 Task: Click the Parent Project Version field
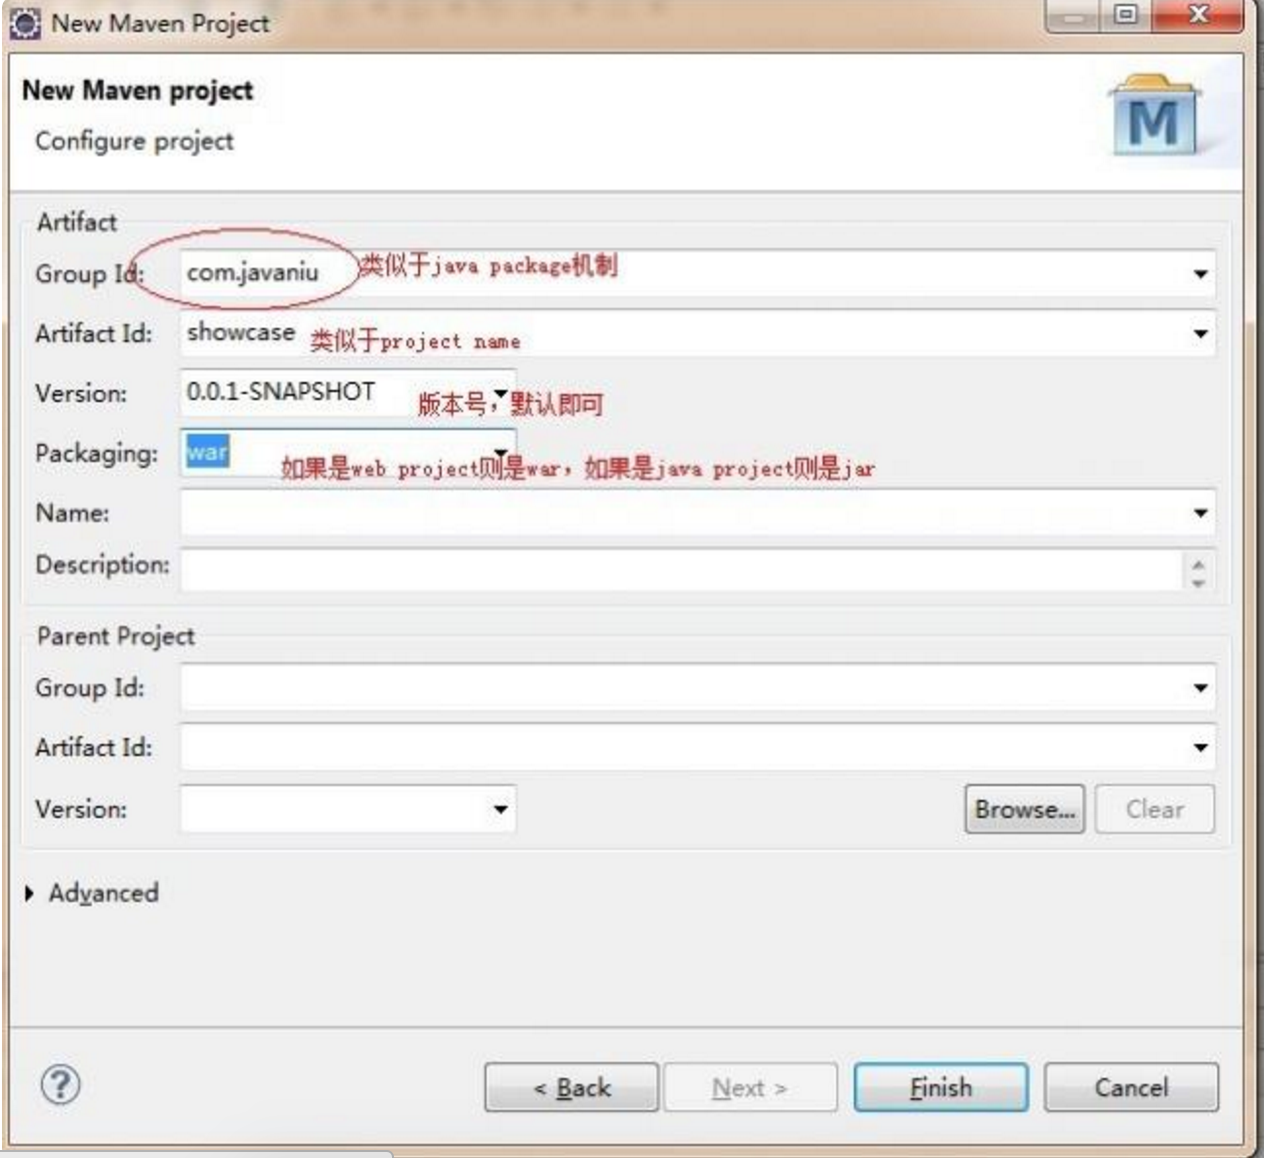[x=348, y=809]
